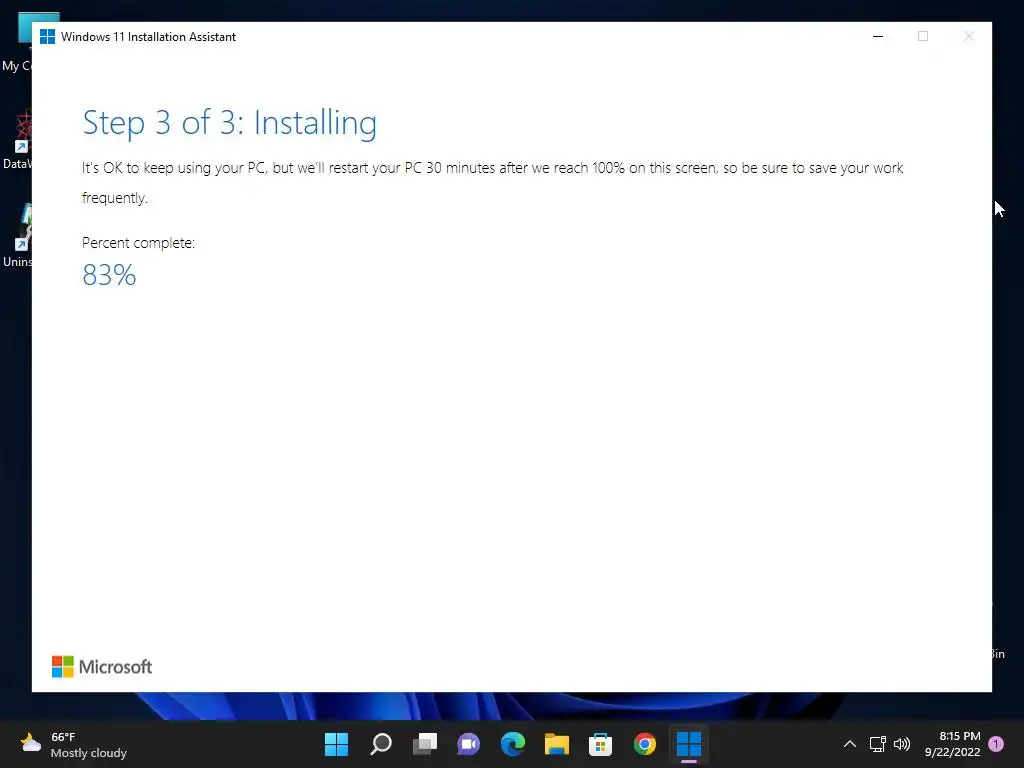
Task: Select the DataV desktop shortcut
Action: [x=17, y=140]
